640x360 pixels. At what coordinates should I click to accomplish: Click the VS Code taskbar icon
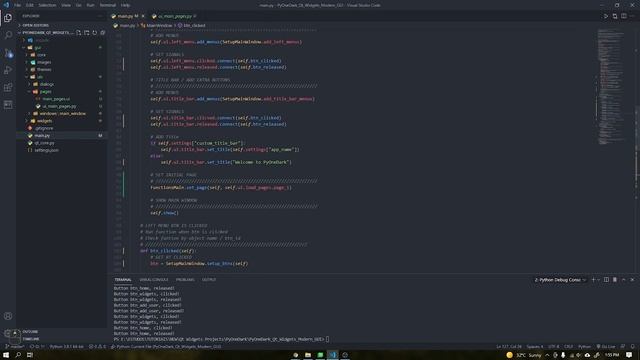333,355
